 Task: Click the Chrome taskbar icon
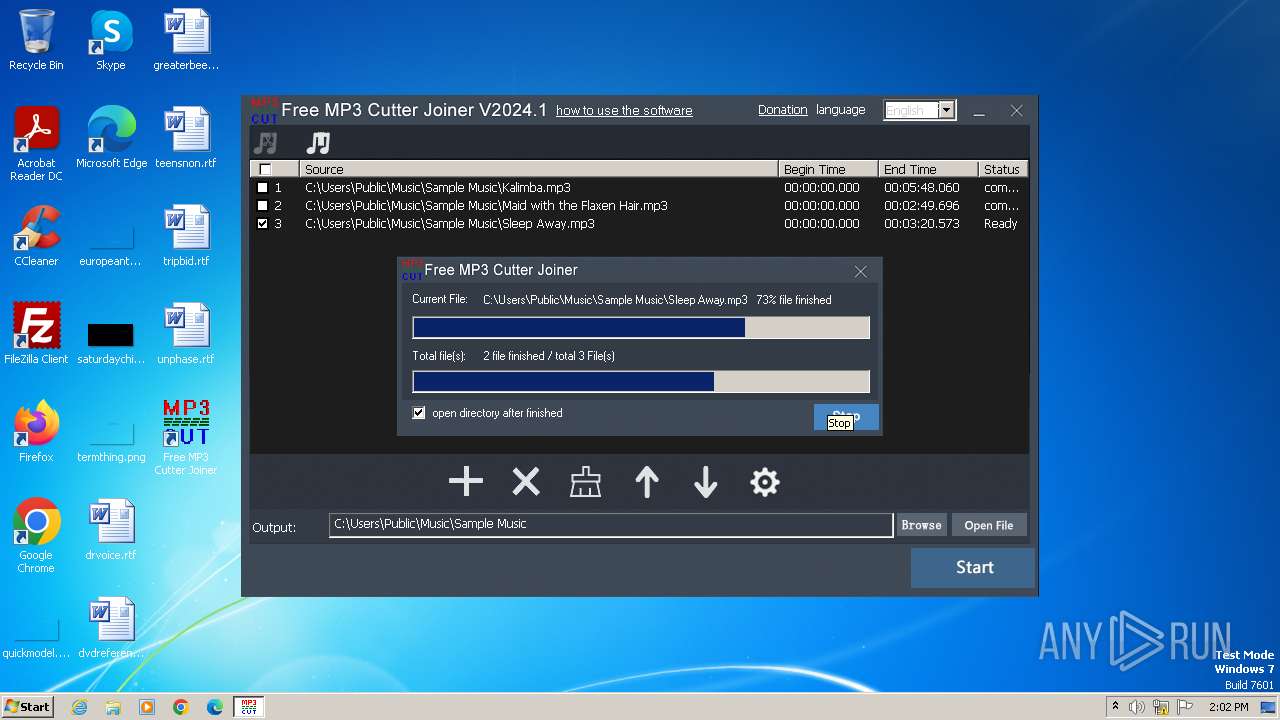[181, 707]
